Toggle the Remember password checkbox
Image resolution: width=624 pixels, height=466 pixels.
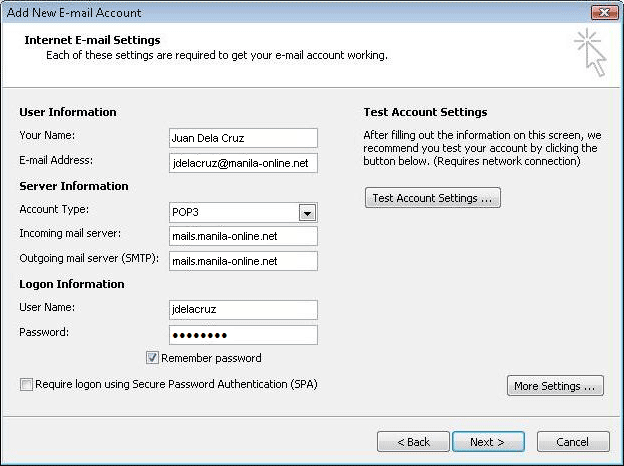(x=152, y=357)
